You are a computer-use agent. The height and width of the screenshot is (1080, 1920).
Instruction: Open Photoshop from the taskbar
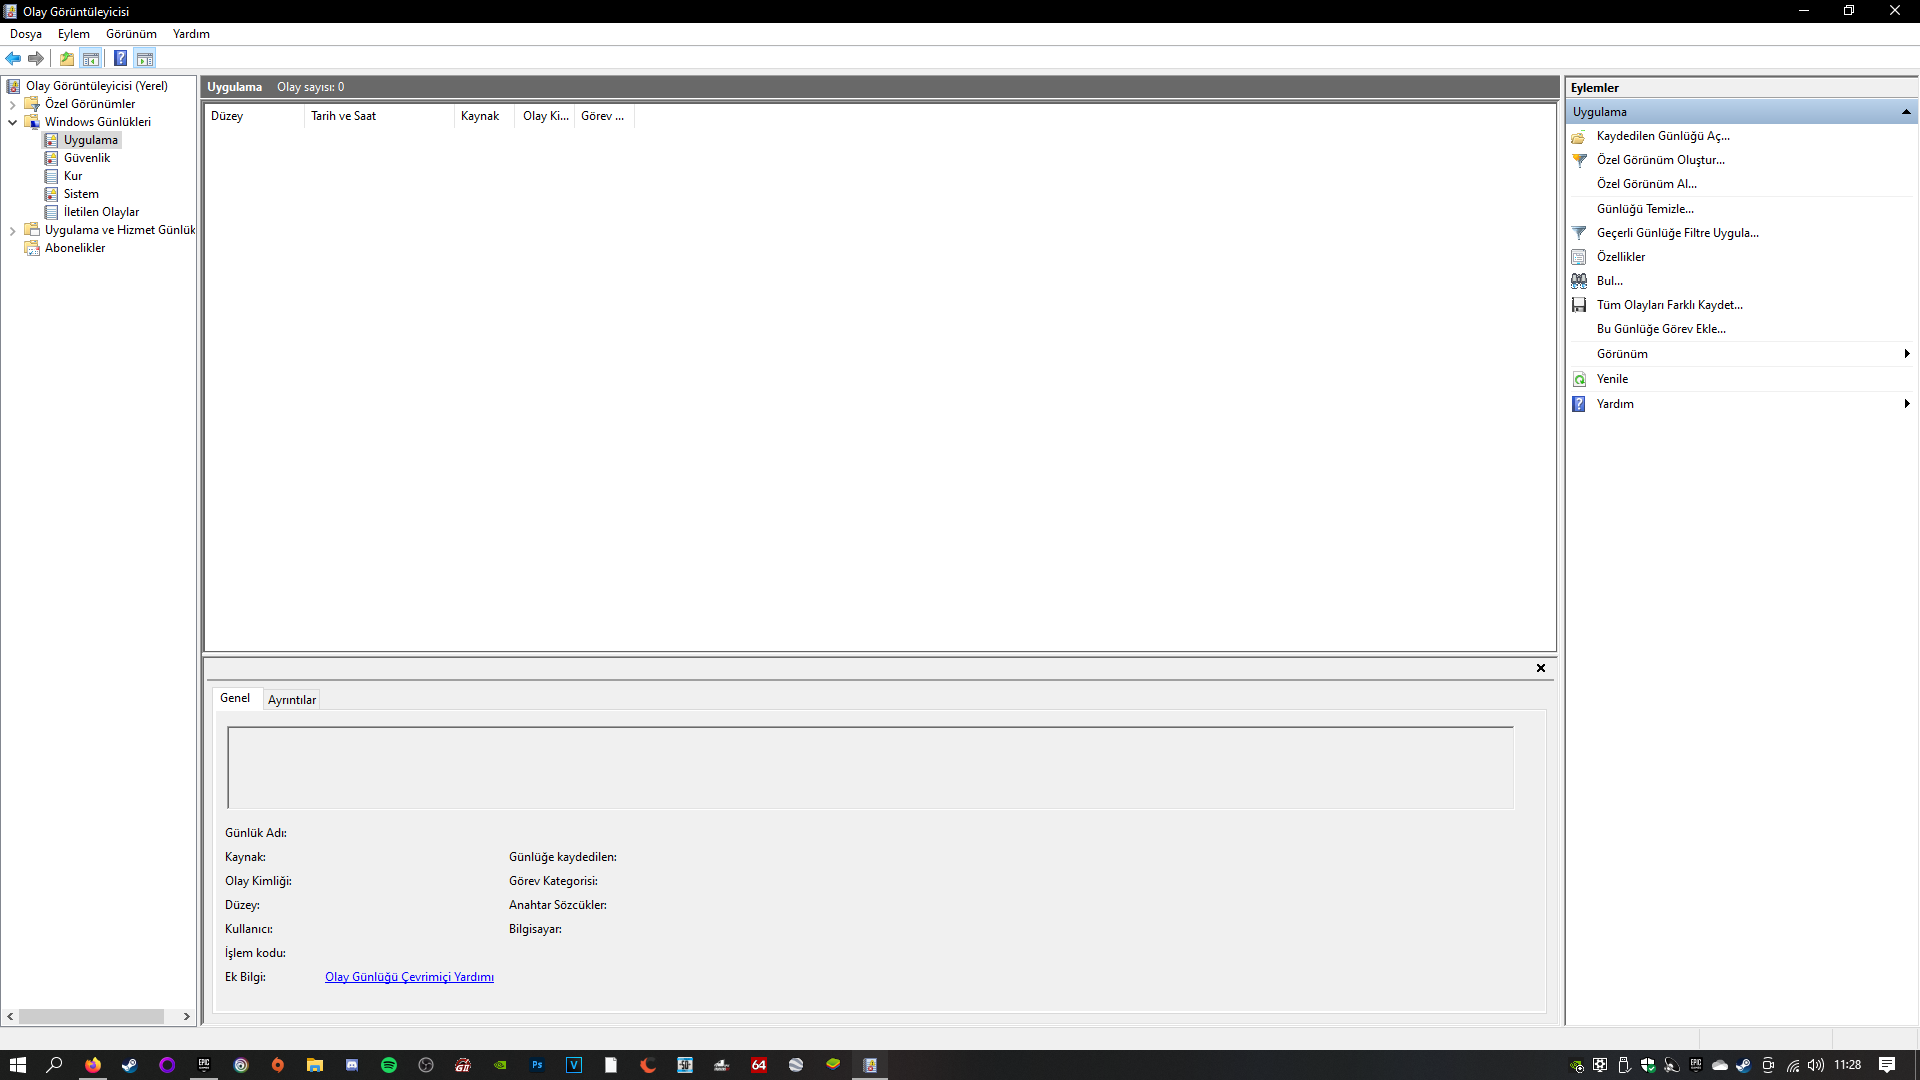537,1065
